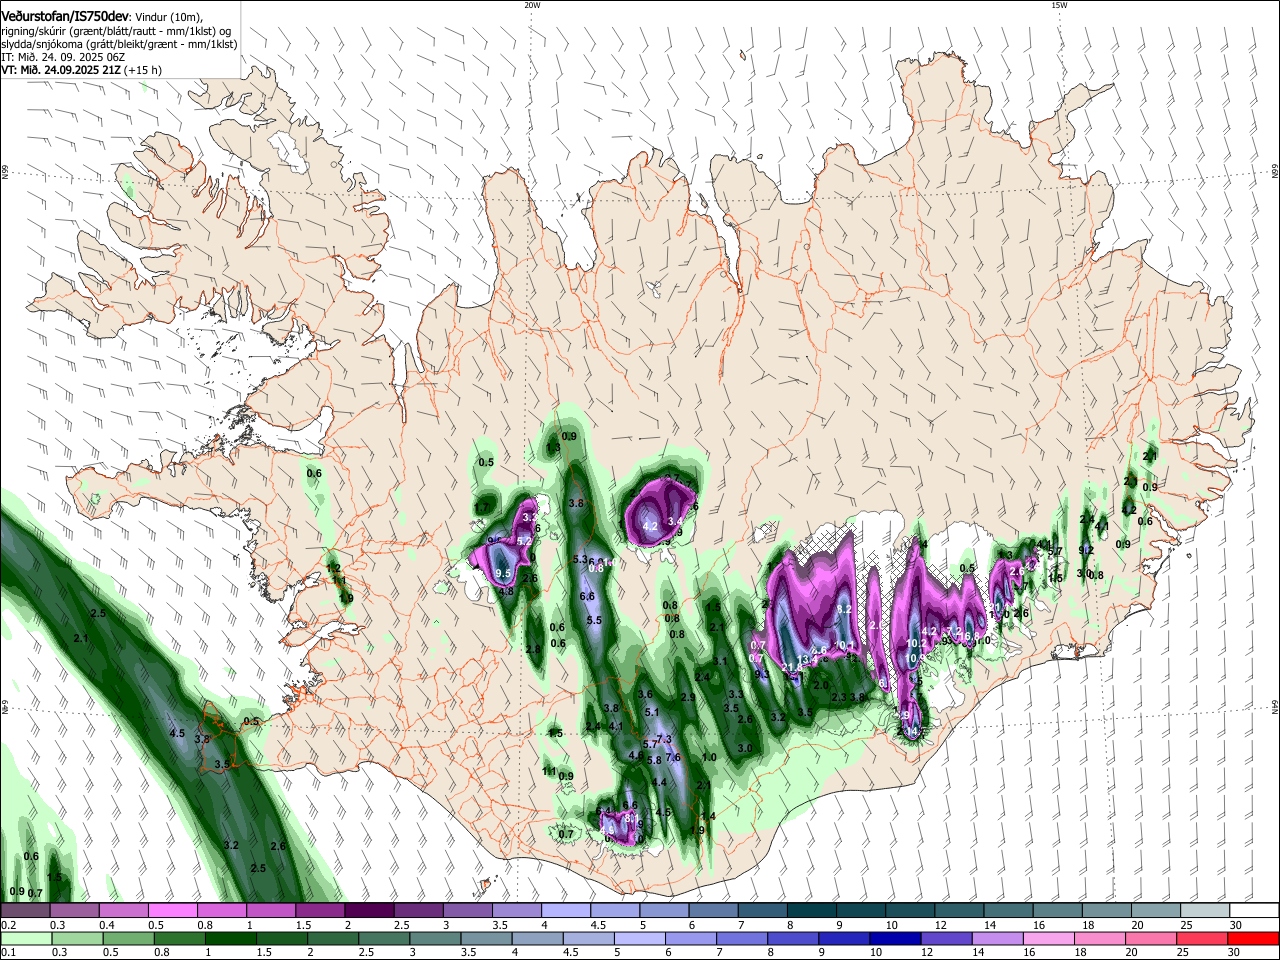Click upper legend white swatch after 30
The image size is (1280, 960).
click(1255, 911)
